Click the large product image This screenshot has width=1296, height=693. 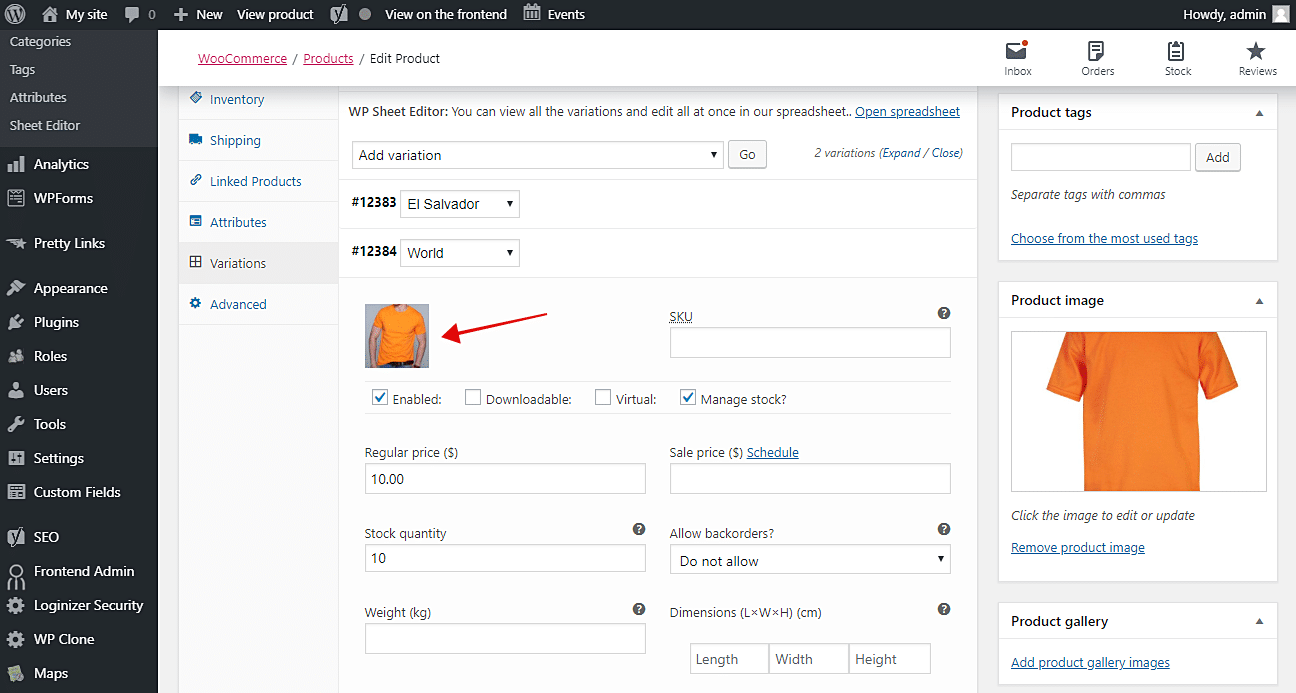tap(1139, 412)
